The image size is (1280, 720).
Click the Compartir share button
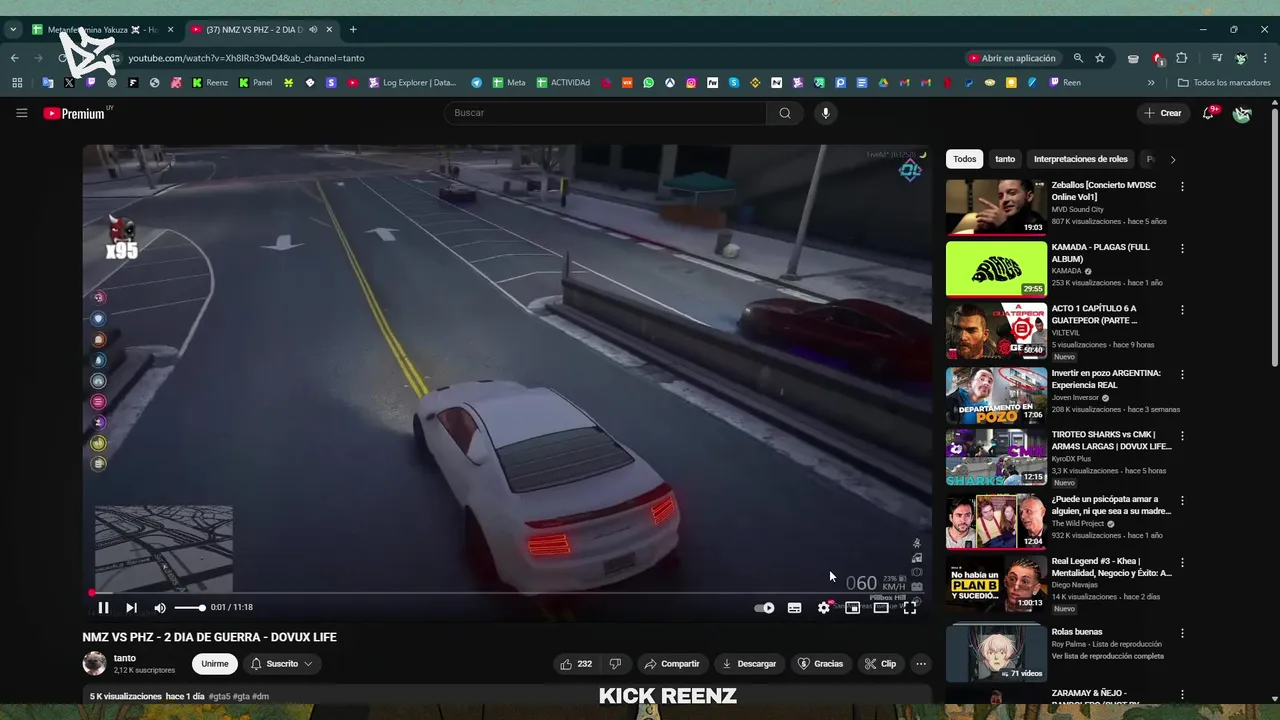672,664
